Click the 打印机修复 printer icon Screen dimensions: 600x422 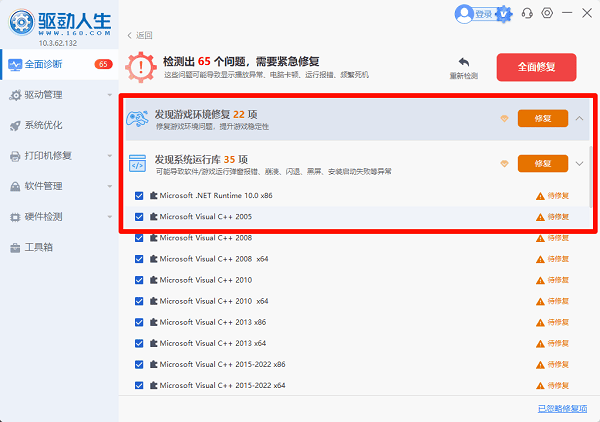[x=15, y=156]
